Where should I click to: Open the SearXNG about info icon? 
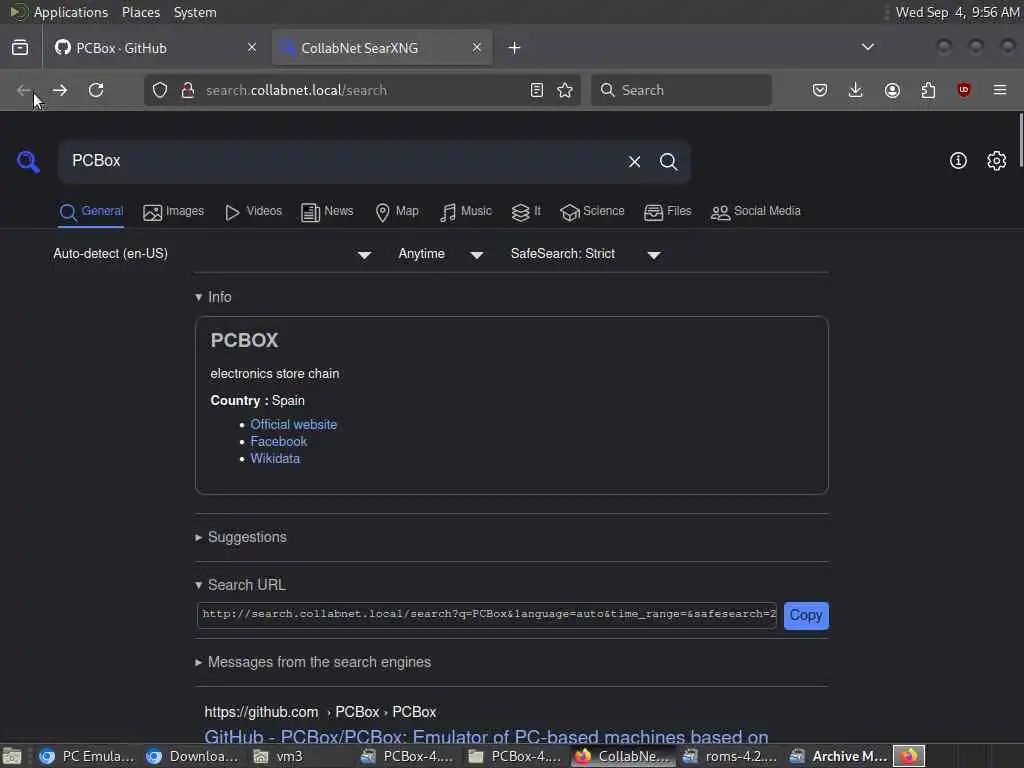958,161
